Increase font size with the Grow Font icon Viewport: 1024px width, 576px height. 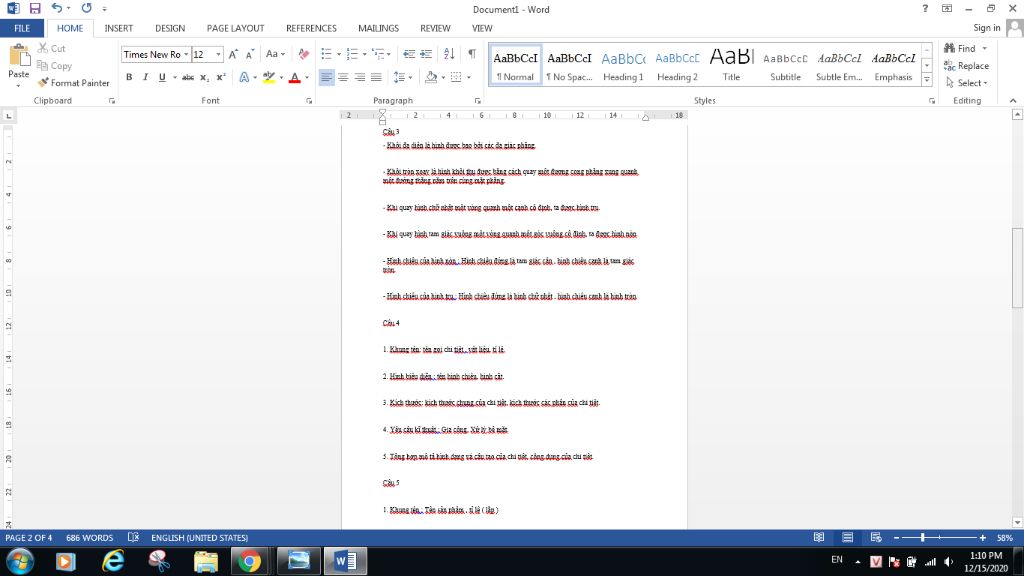click(233, 54)
